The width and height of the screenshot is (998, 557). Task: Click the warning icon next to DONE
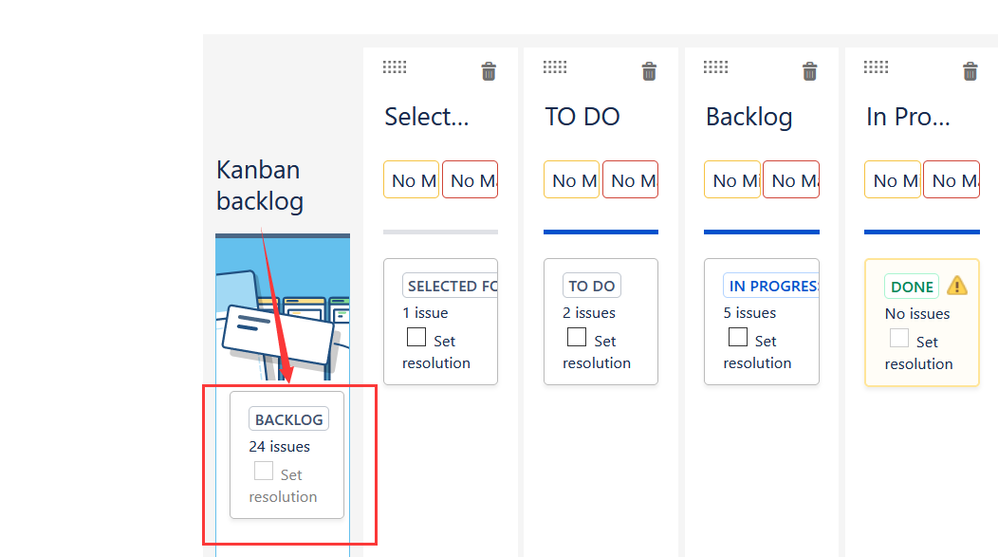point(957,286)
